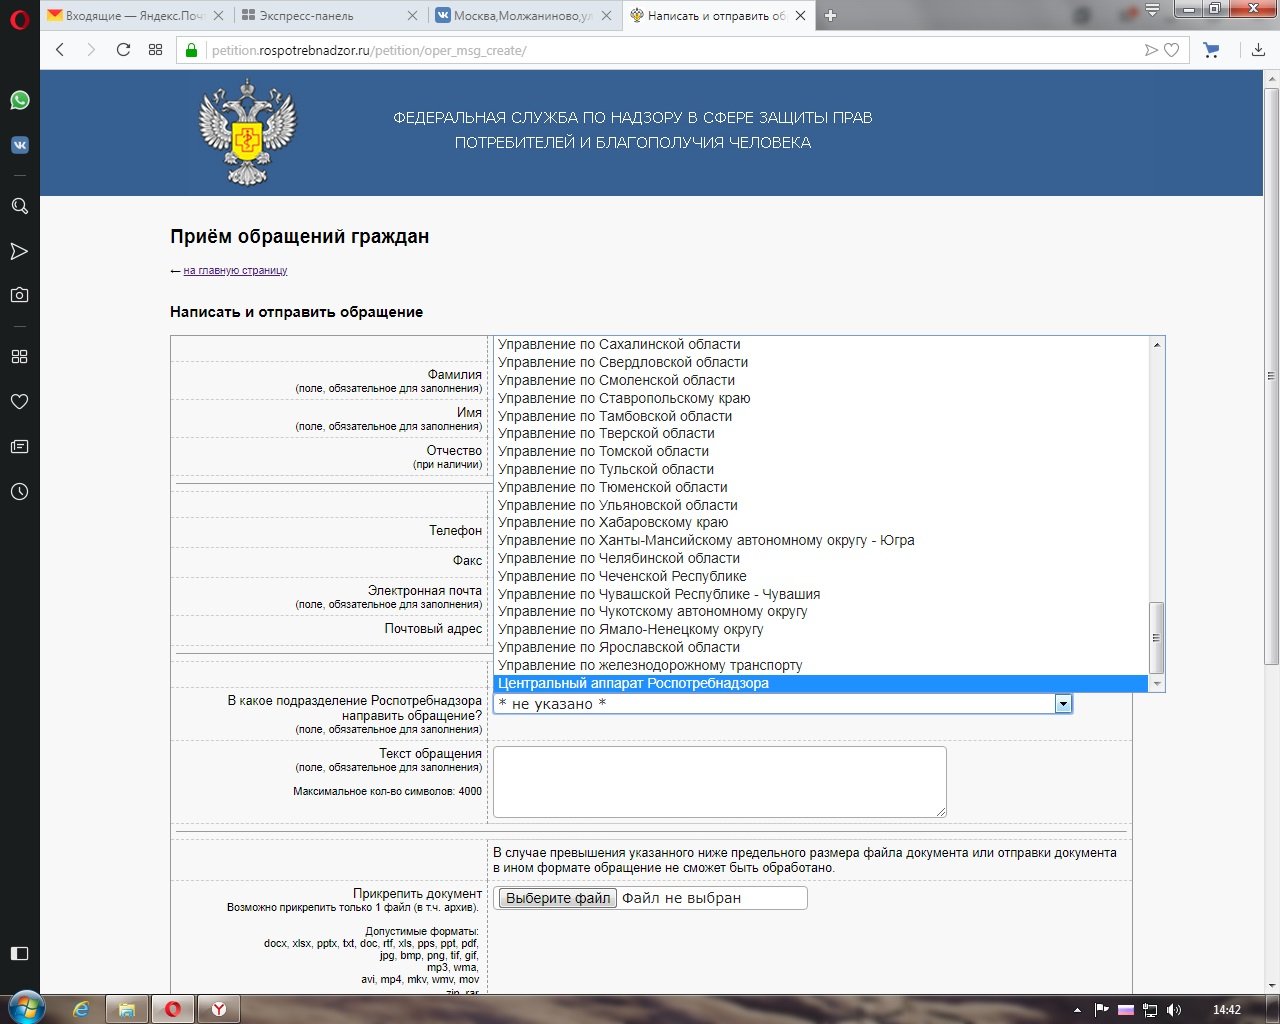Open VK messenger in the sidebar

pyautogui.click(x=19, y=145)
